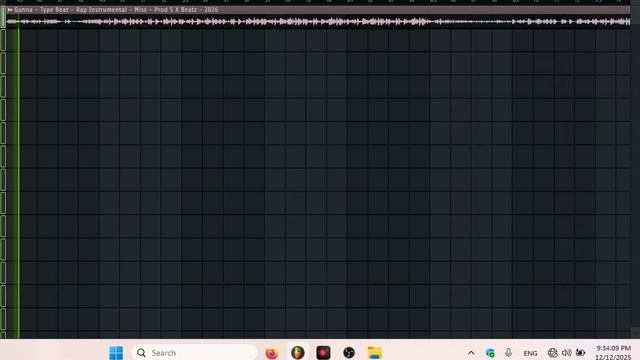Open the network globe tray icon

(553, 353)
